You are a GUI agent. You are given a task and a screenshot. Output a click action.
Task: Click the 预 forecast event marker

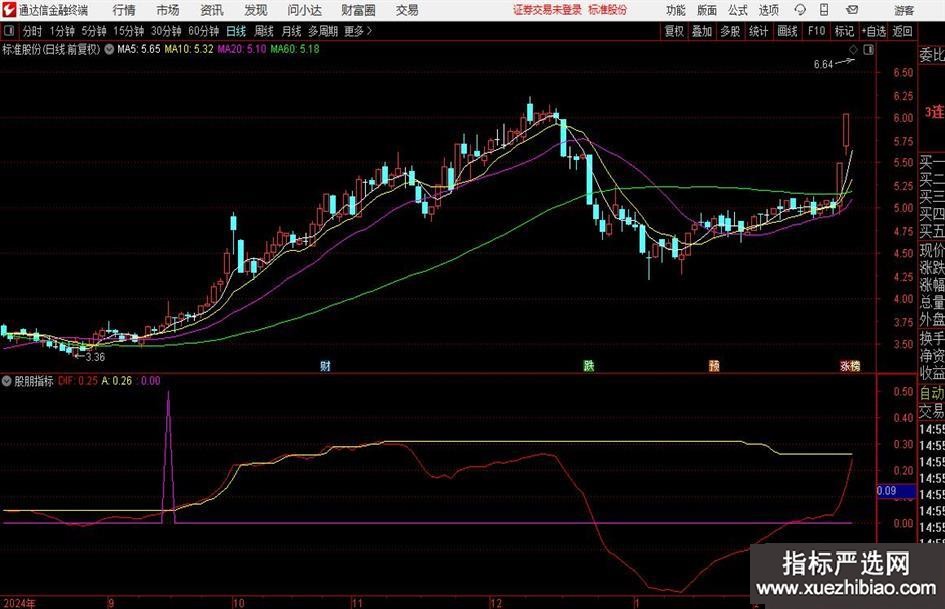point(714,366)
